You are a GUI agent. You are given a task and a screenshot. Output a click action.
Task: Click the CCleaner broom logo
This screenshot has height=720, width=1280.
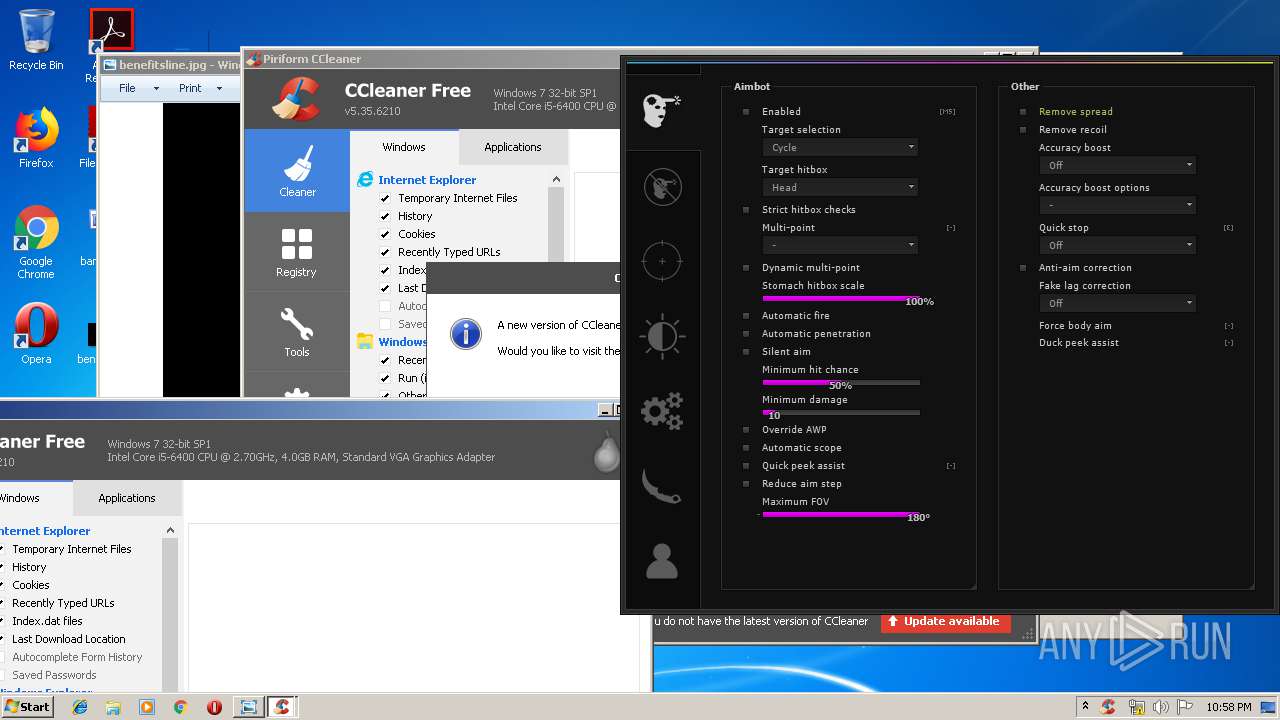(296, 99)
